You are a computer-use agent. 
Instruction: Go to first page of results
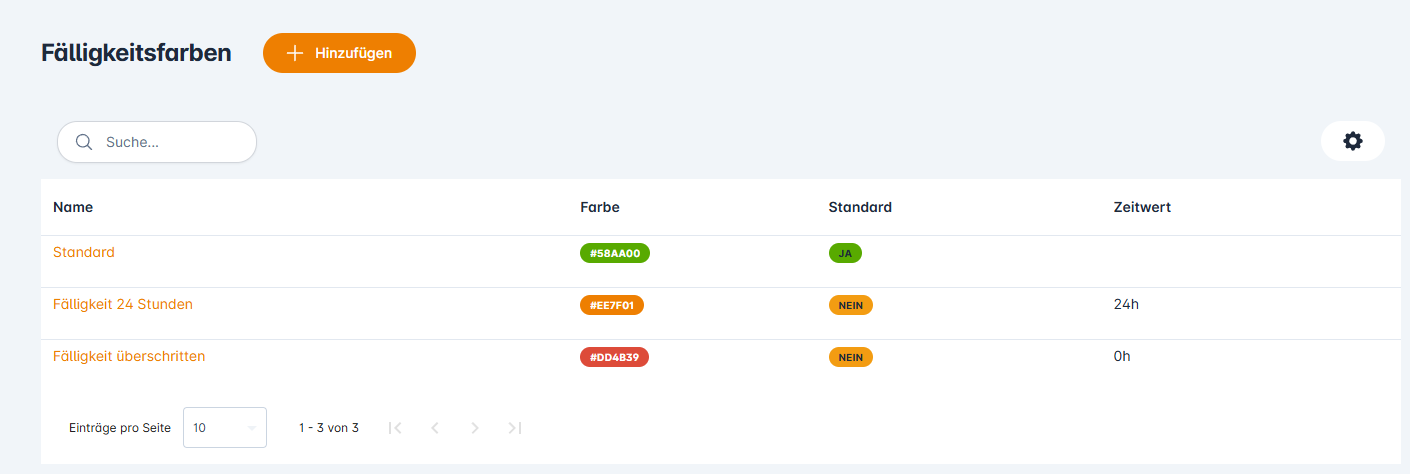pos(395,428)
